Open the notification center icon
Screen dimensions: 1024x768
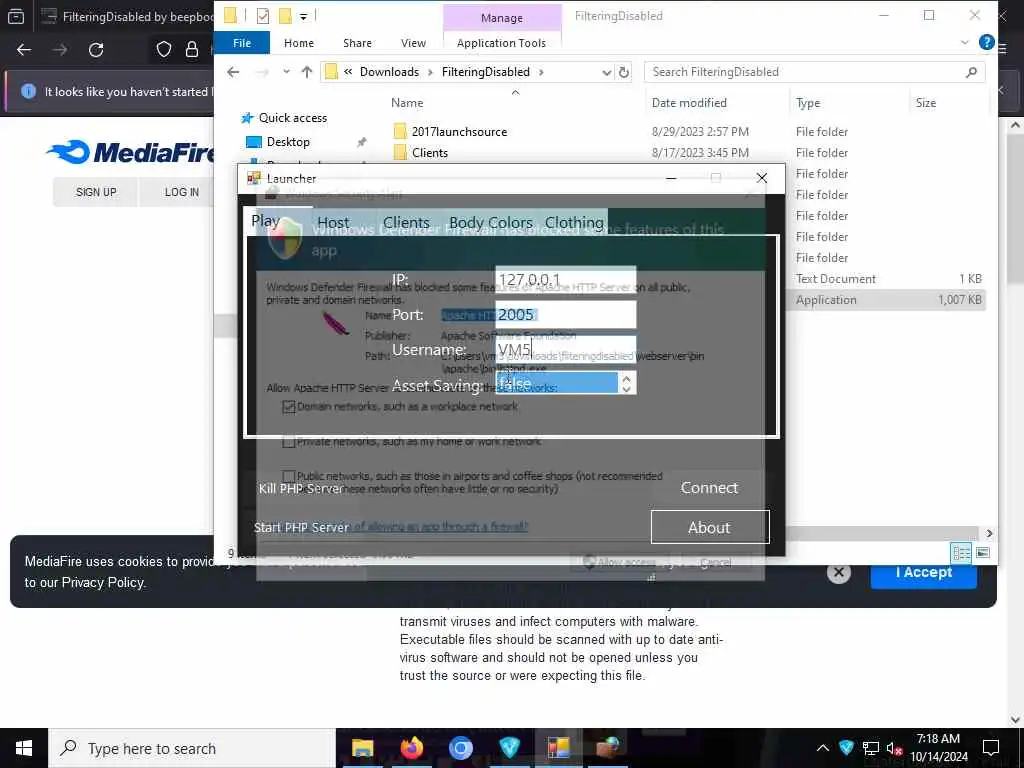[x=991, y=748]
